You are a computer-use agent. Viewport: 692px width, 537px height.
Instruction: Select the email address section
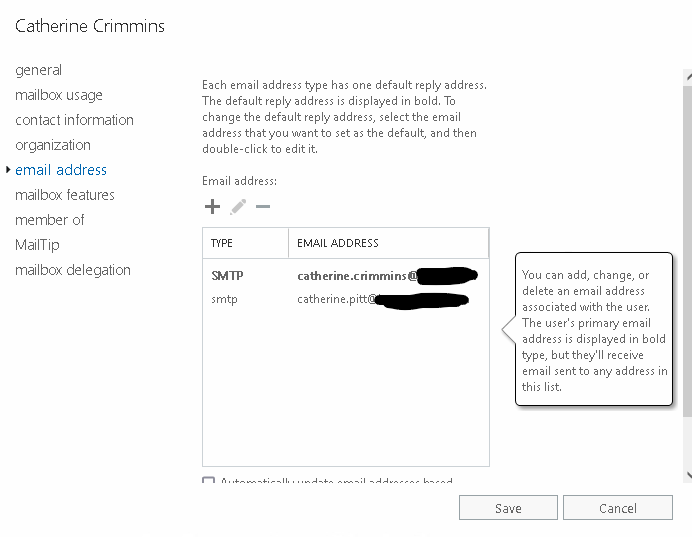tap(61, 170)
